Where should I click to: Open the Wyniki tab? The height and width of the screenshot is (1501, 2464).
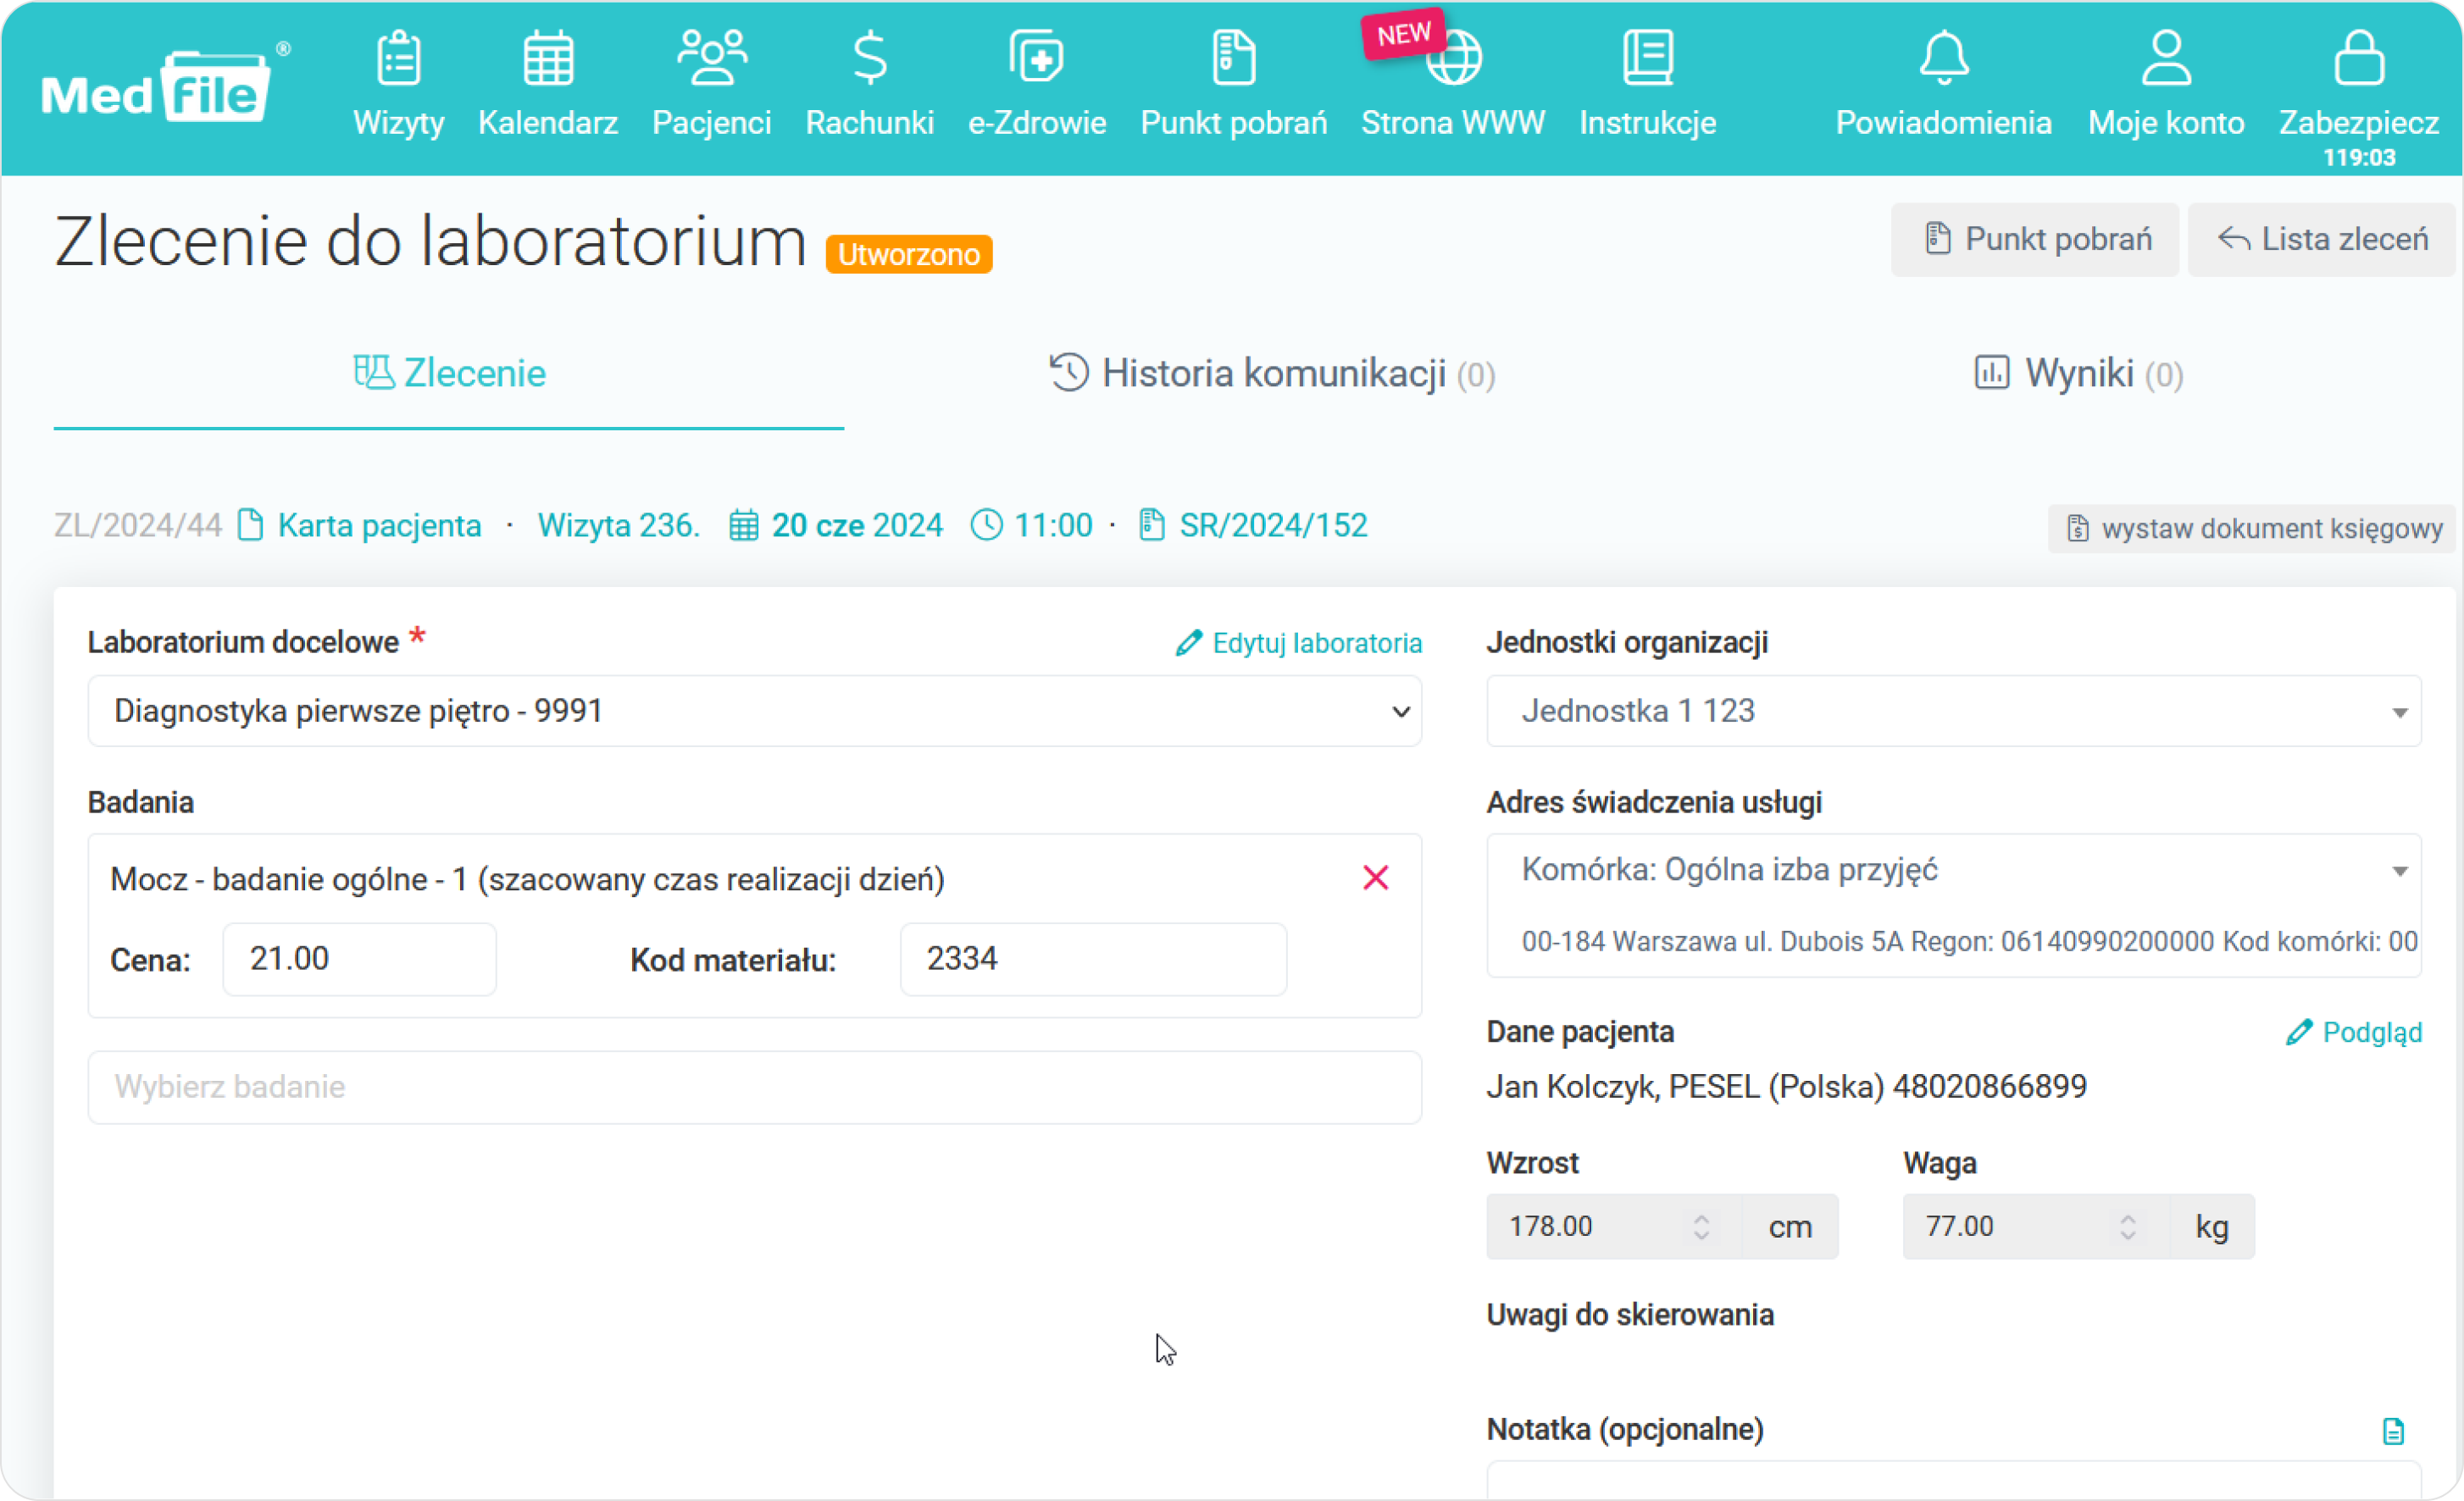click(2078, 373)
